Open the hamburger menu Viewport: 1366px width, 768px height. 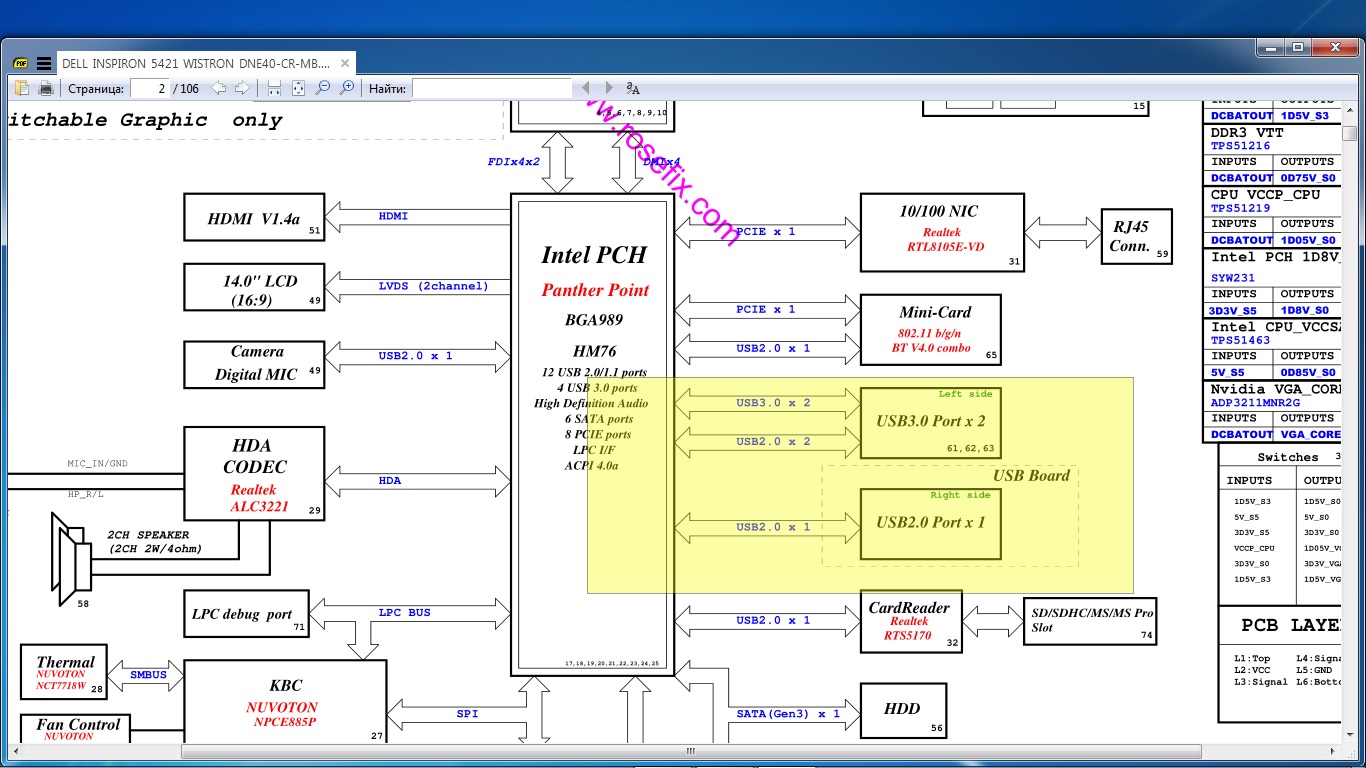tap(44, 63)
